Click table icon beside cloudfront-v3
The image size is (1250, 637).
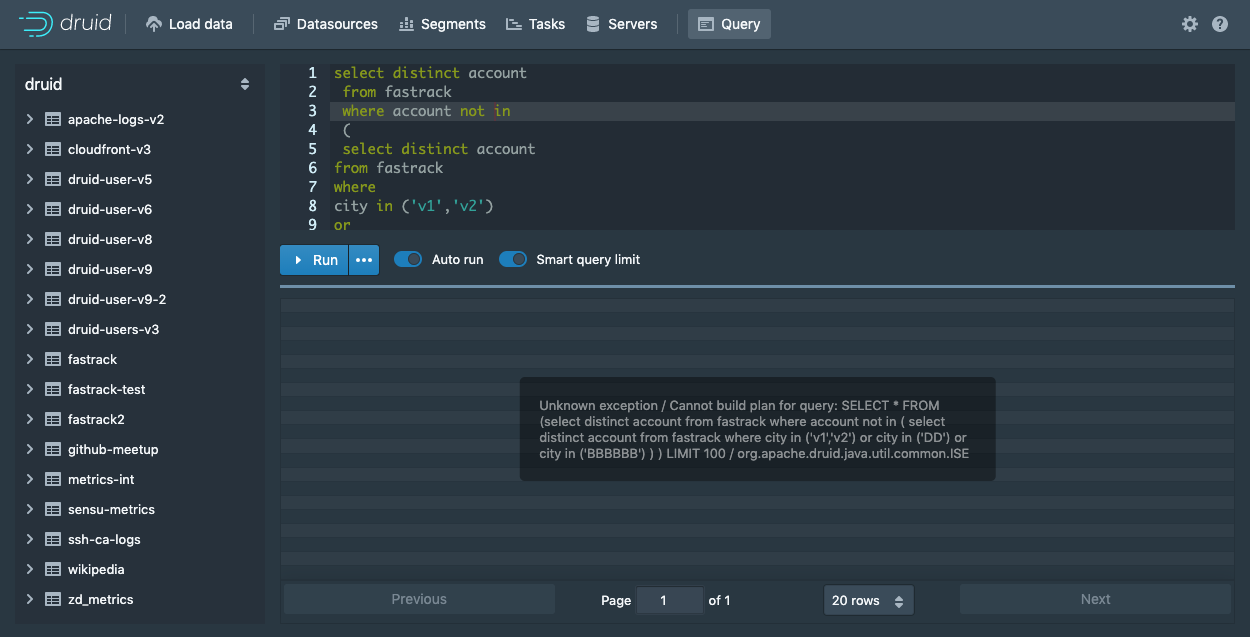coord(53,149)
